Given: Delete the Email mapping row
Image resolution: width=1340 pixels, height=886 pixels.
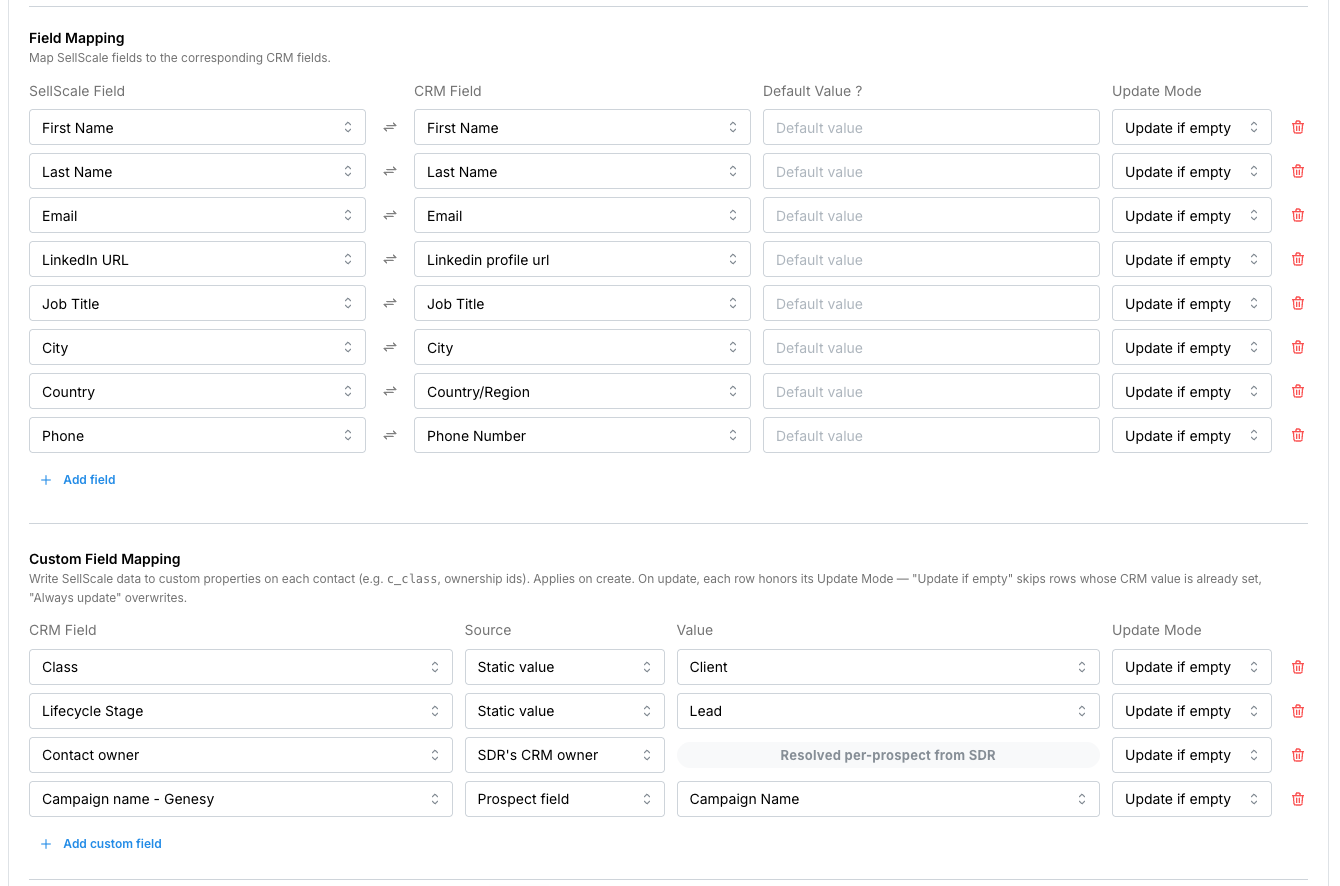Looking at the screenshot, I should (1298, 215).
